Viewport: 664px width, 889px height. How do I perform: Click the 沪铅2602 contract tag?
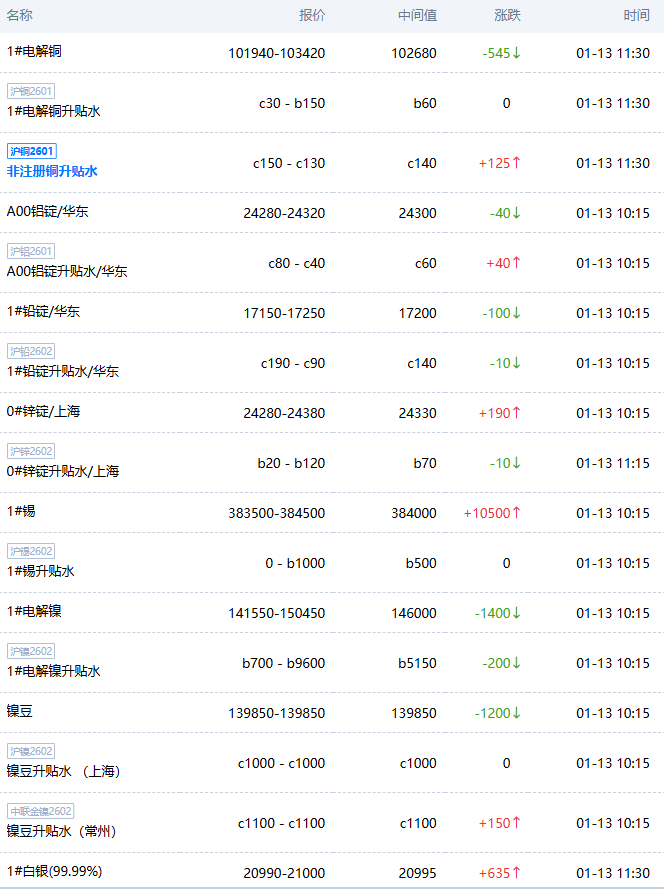coord(31,351)
